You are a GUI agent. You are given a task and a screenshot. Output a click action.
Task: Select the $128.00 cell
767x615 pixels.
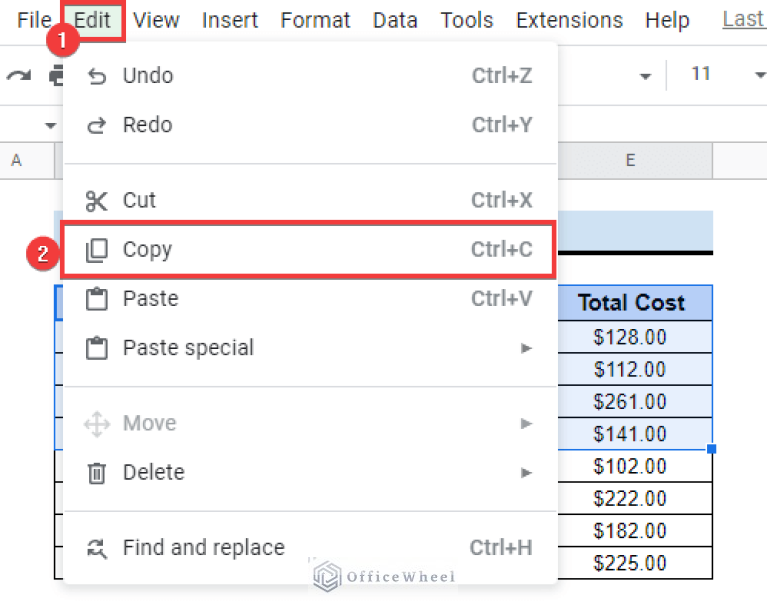coord(634,337)
